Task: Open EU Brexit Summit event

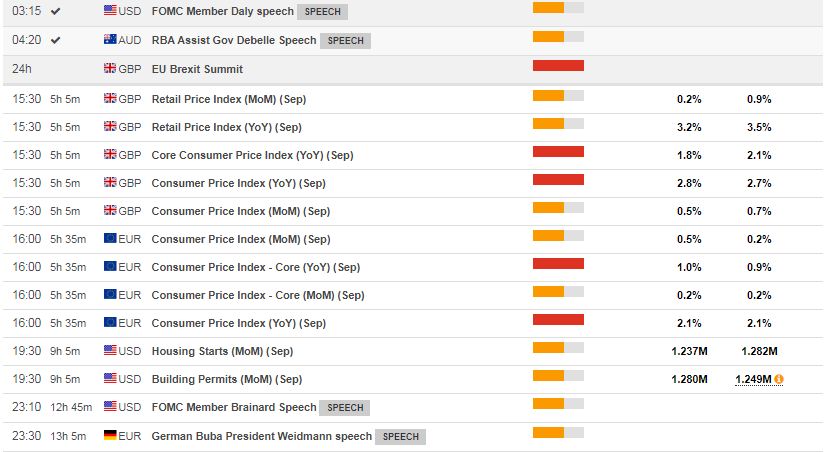Action: click(197, 69)
